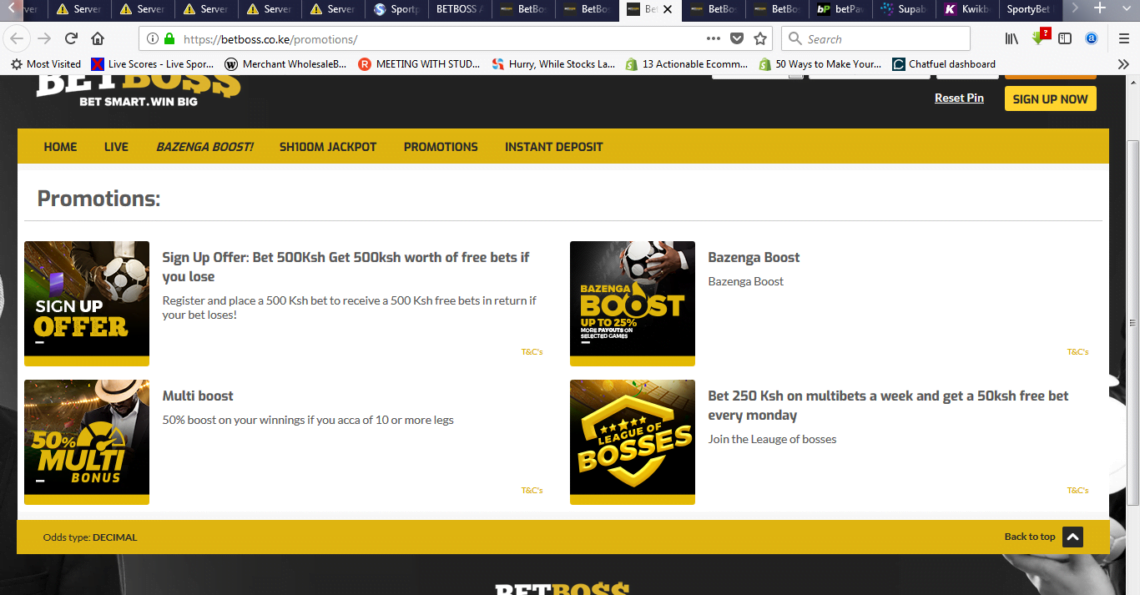1140x595 pixels.
Task: List all tabs dropdown arrow
Action: tap(1125, 9)
